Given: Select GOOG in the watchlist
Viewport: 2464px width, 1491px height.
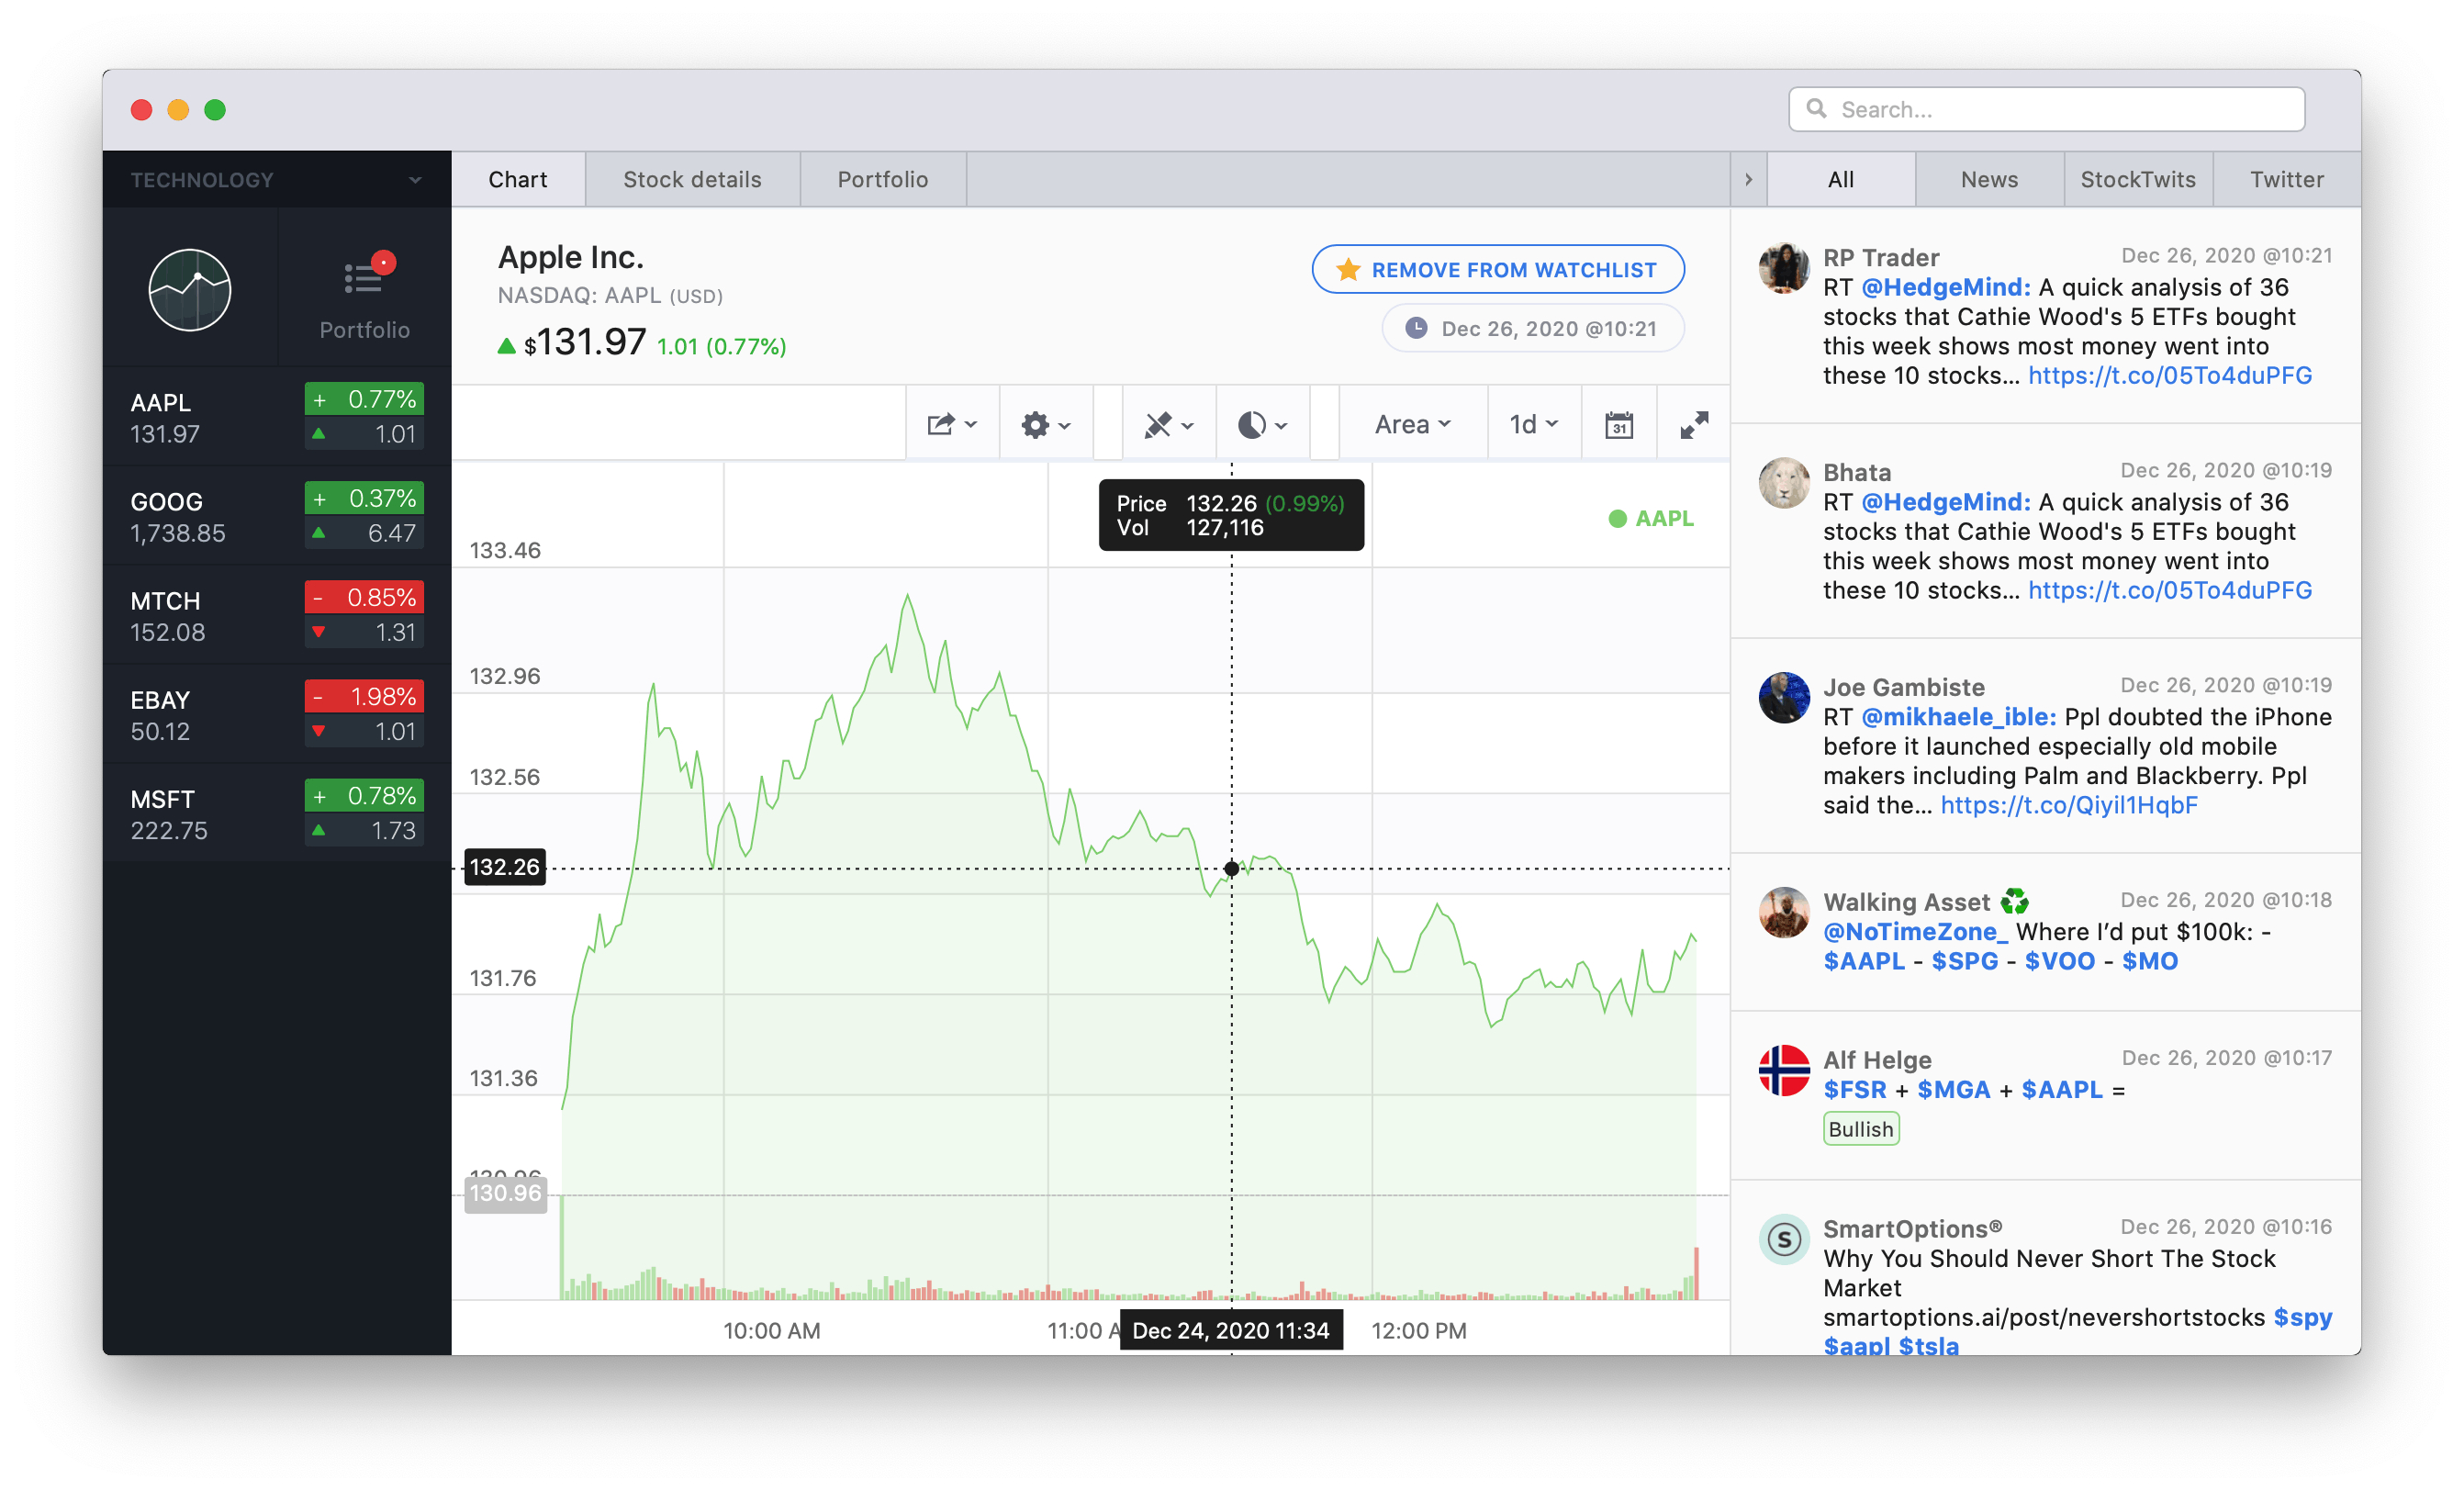Looking at the screenshot, I should pyautogui.click(x=277, y=516).
